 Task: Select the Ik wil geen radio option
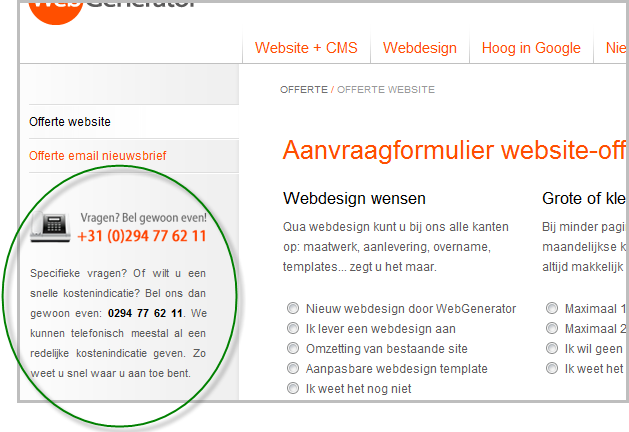(552, 349)
